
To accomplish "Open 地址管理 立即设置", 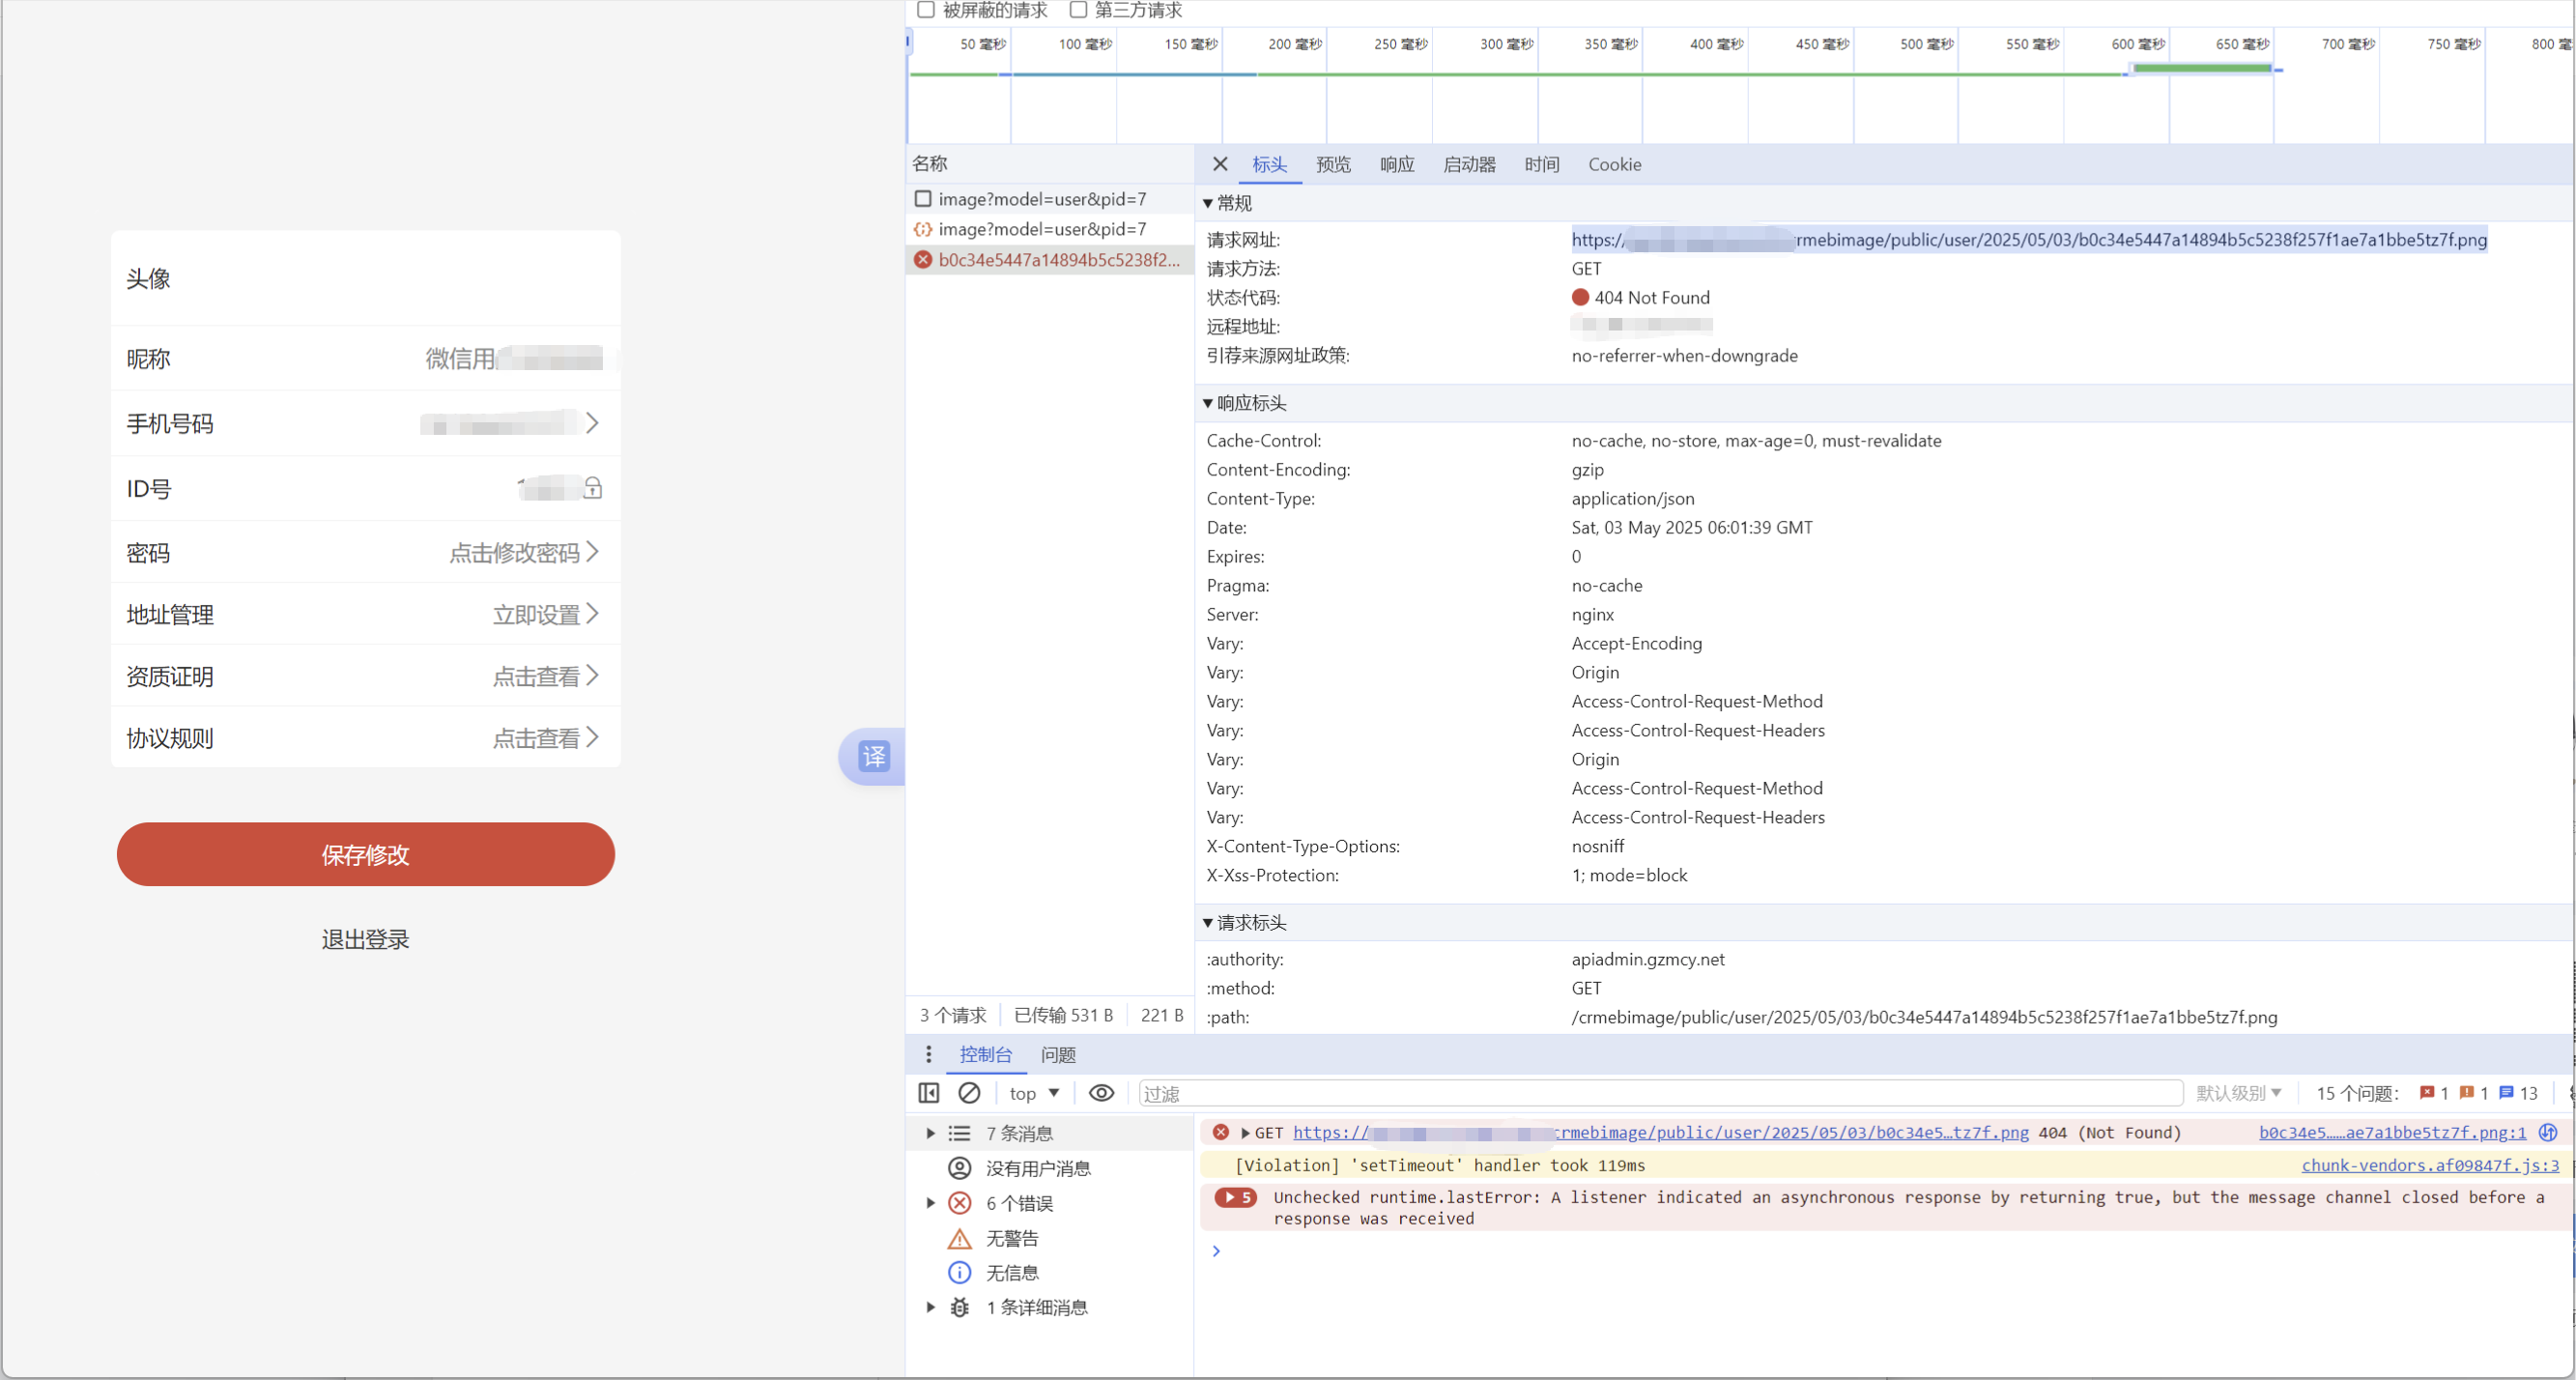I will [x=365, y=614].
